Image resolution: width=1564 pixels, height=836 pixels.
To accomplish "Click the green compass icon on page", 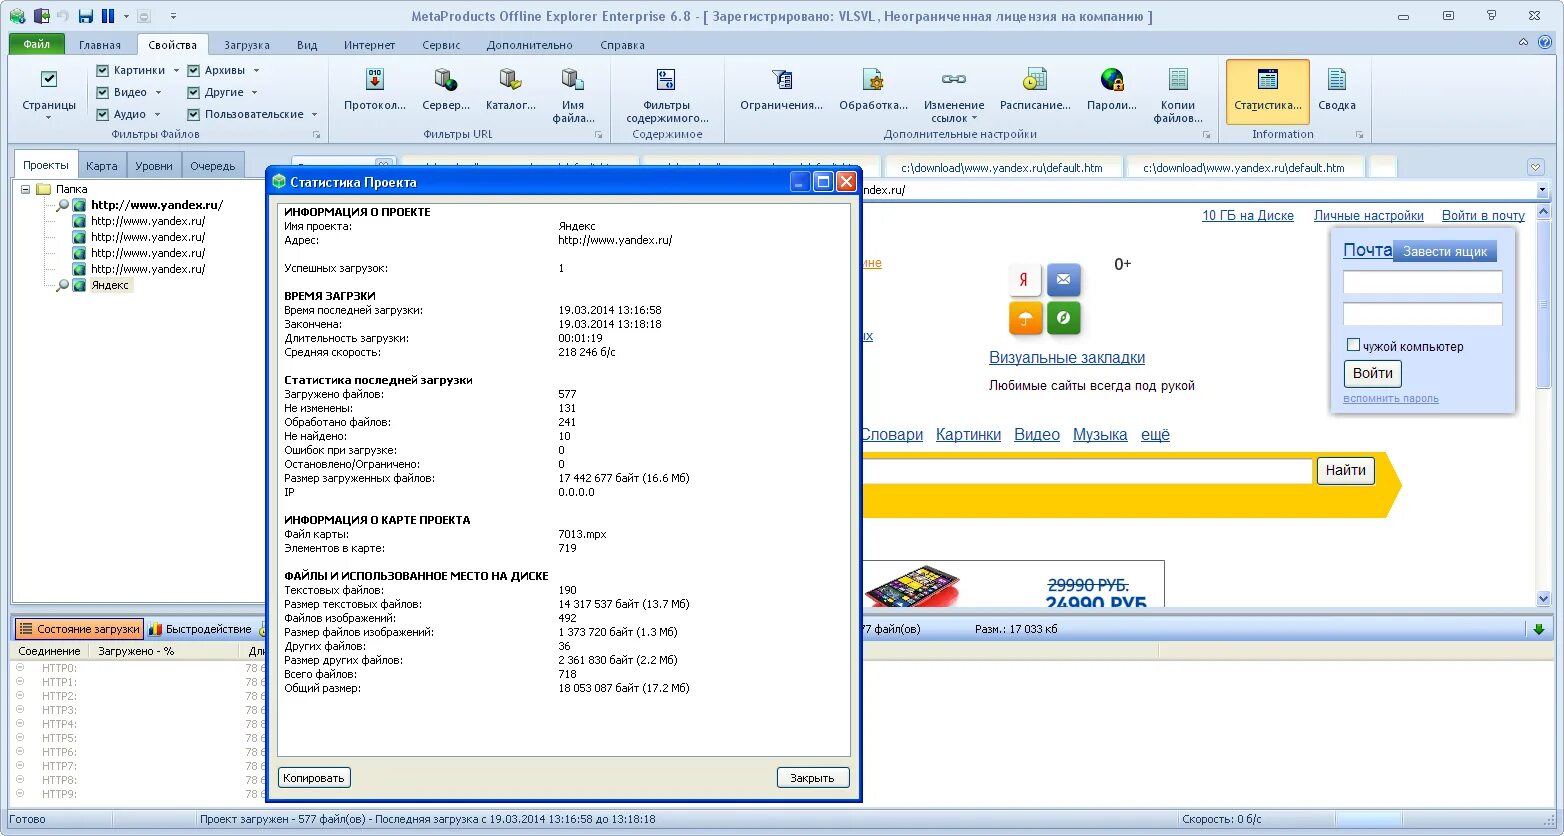I will coord(1063,318).
